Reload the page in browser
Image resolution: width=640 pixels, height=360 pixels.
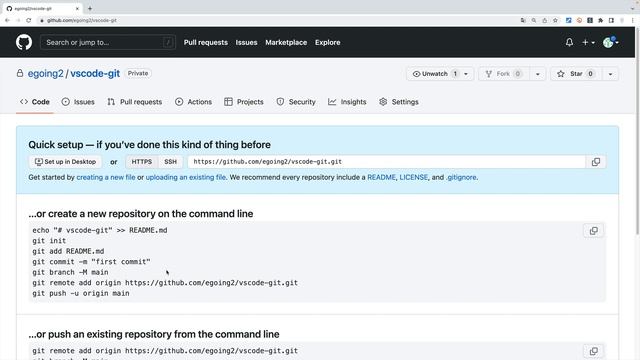[x=29, y=20]
